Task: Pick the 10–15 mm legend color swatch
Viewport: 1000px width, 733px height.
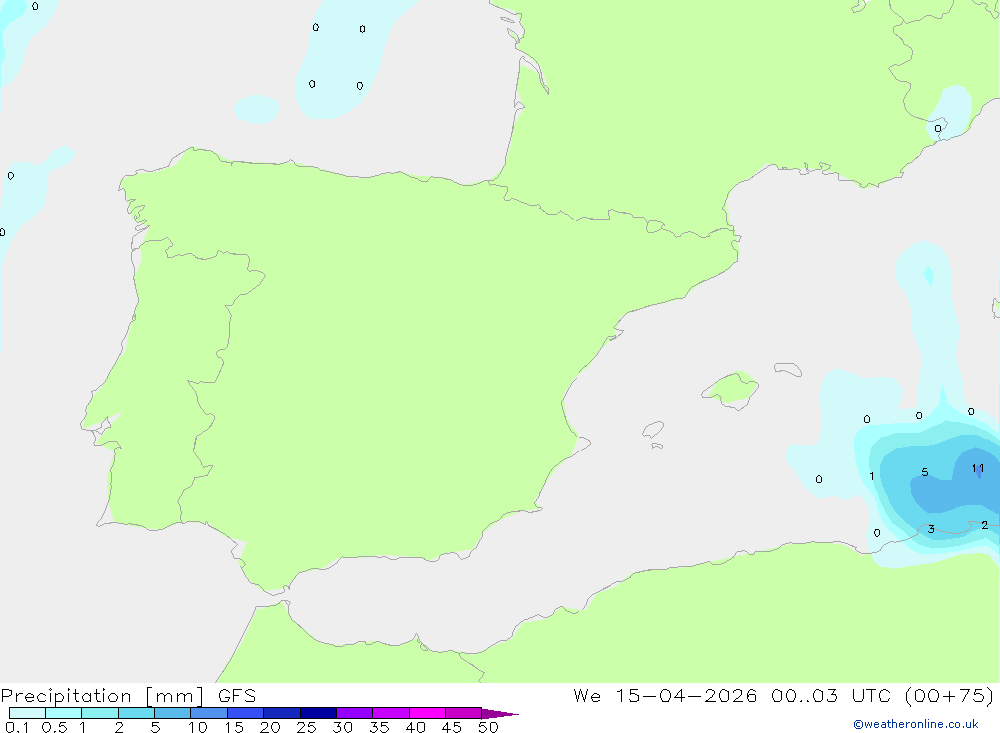Action: 209,713
